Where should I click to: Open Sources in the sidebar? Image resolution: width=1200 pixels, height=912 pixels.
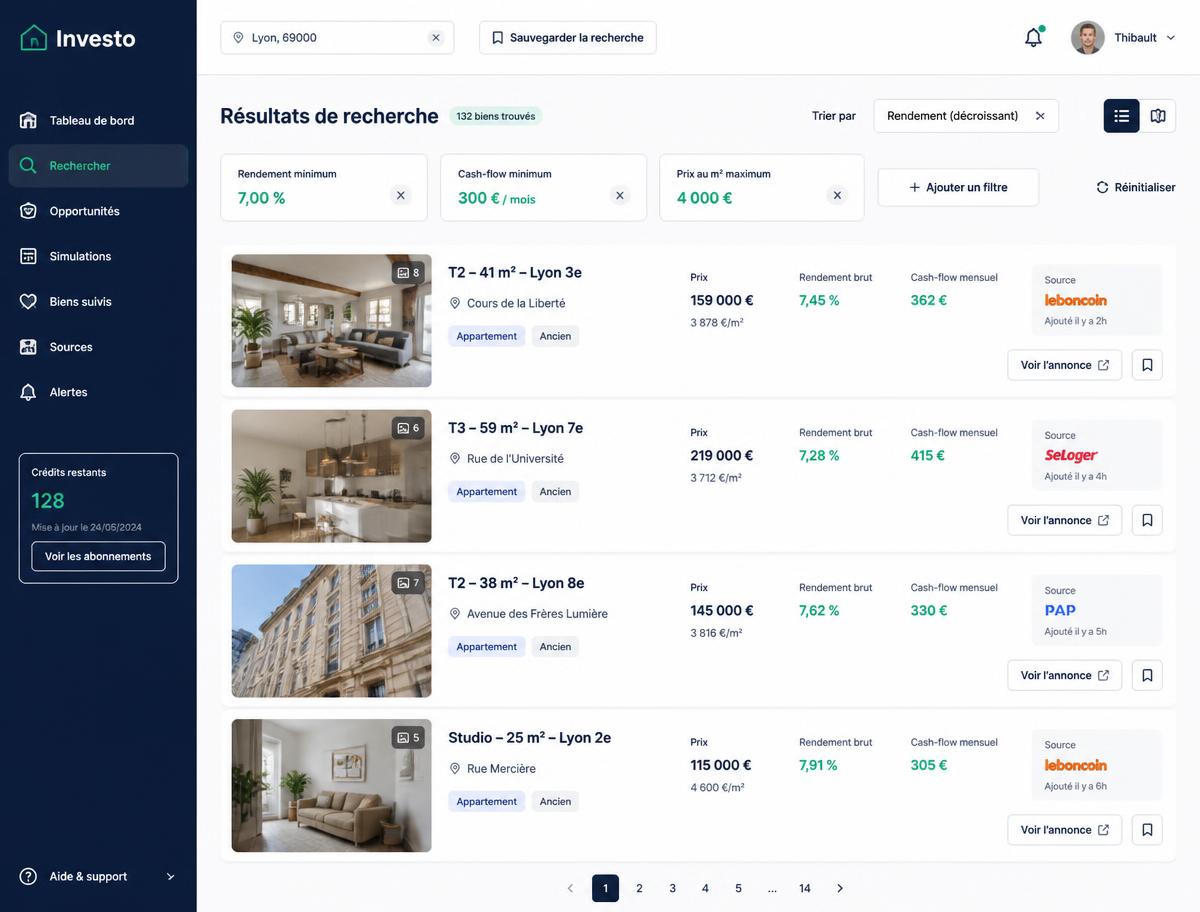point(98,347)
